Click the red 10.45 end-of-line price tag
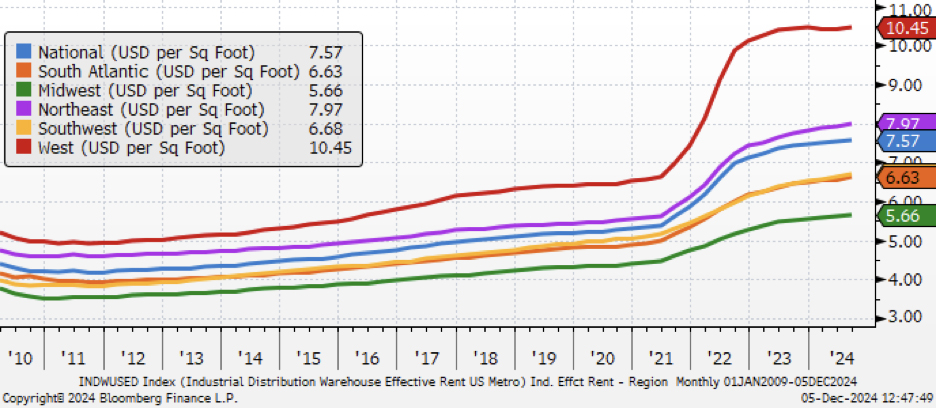The height and width of the screenshot is (408, 936). 907,27
